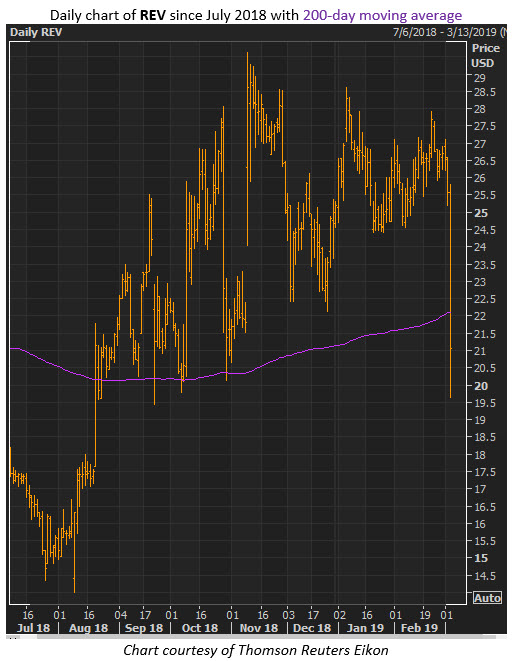Click the 23.5 price axis value
516x661 pixels.
pos(484,265)
